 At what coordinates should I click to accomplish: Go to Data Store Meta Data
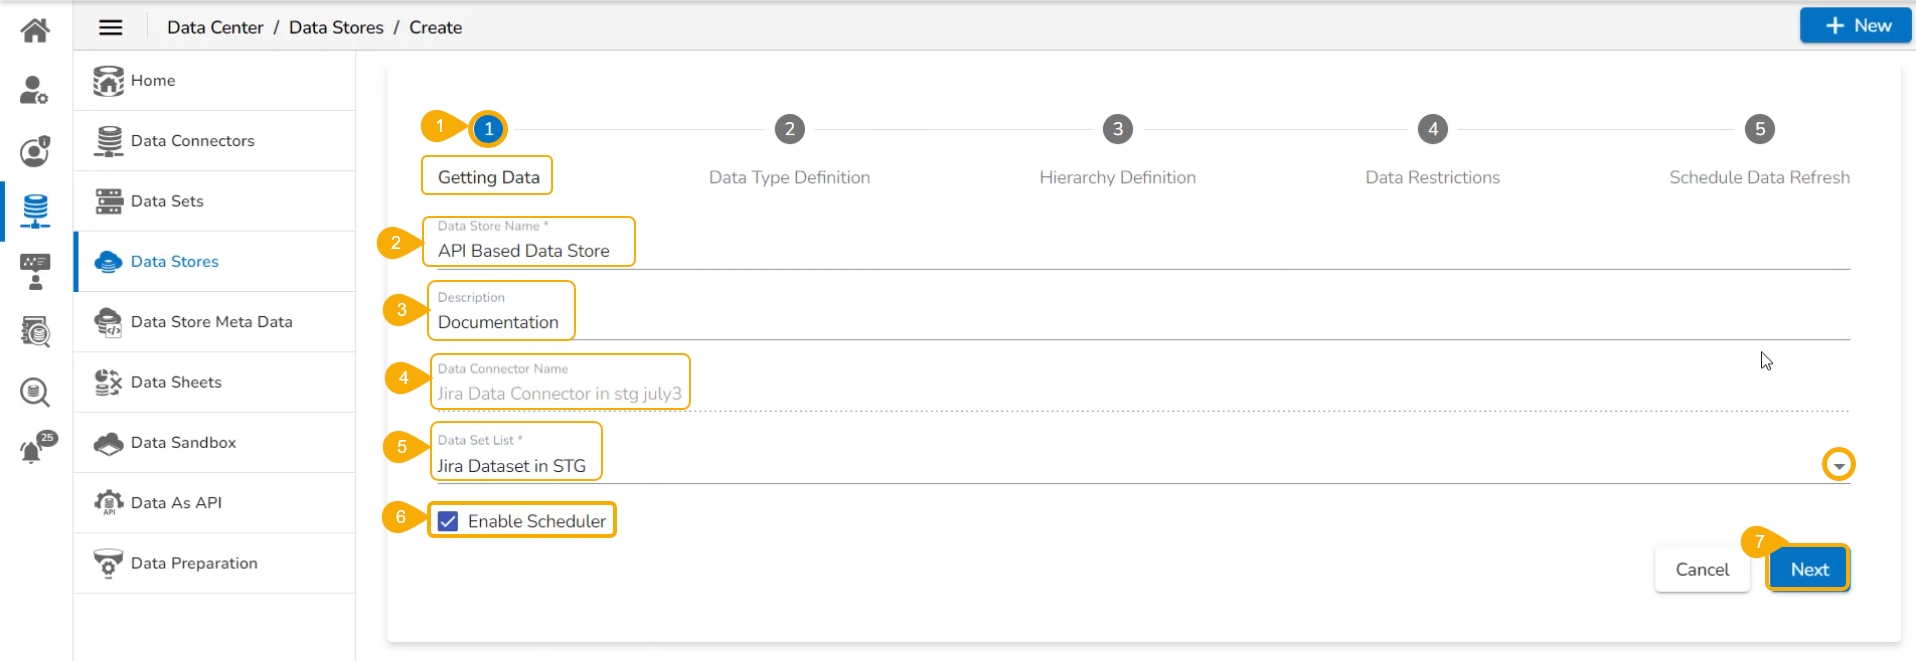211,322
